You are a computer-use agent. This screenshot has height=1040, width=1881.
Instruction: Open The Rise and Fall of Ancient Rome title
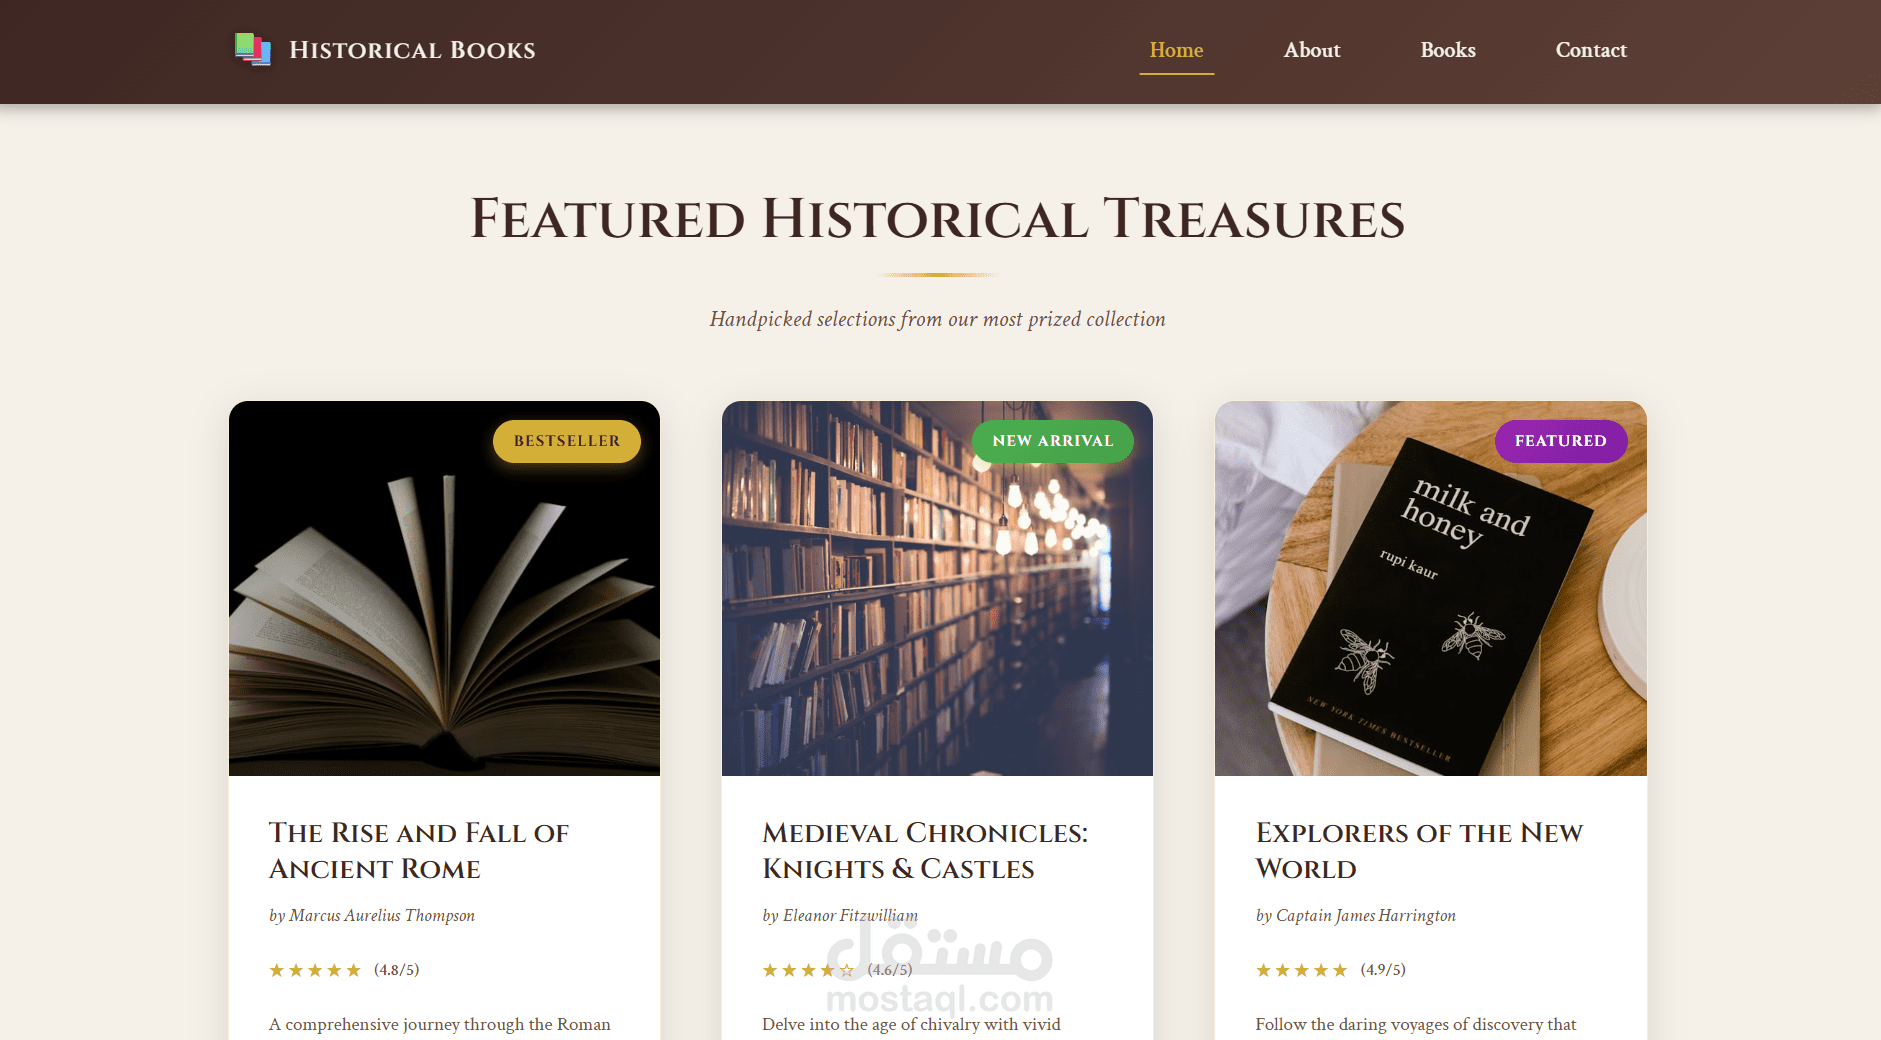tap(419, 851)
